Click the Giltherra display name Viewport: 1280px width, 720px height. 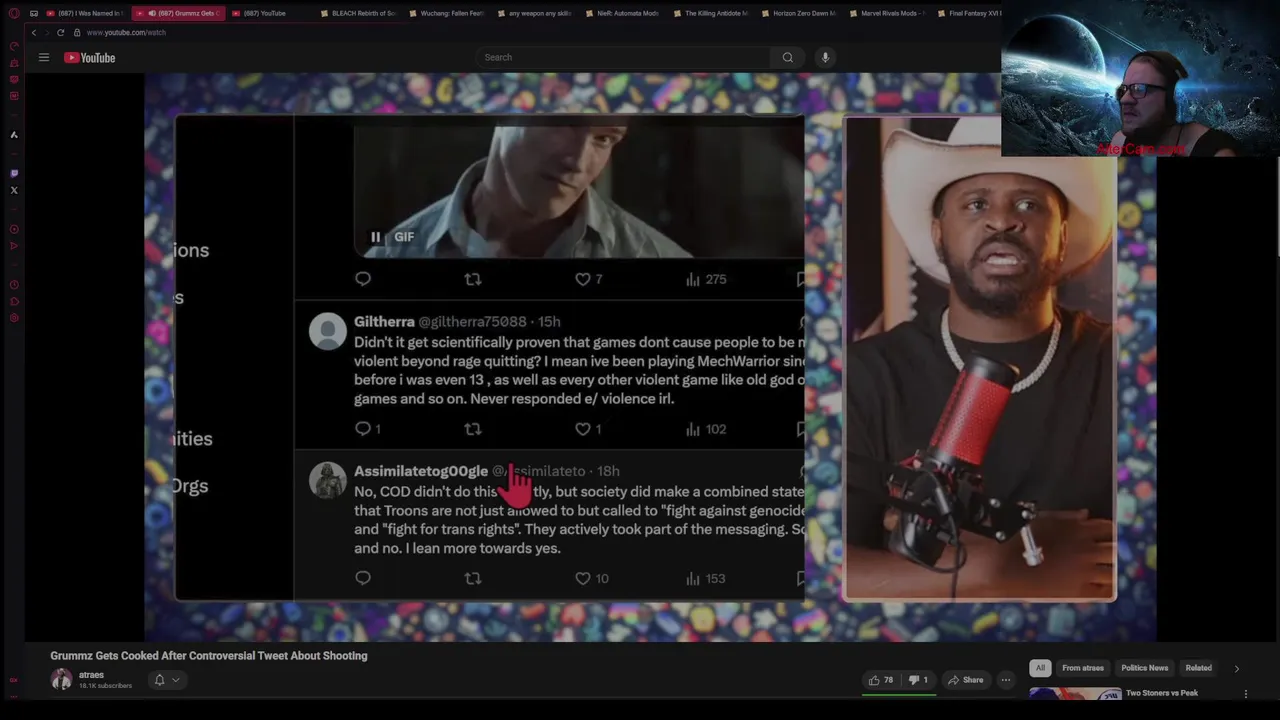click(384, 322)
